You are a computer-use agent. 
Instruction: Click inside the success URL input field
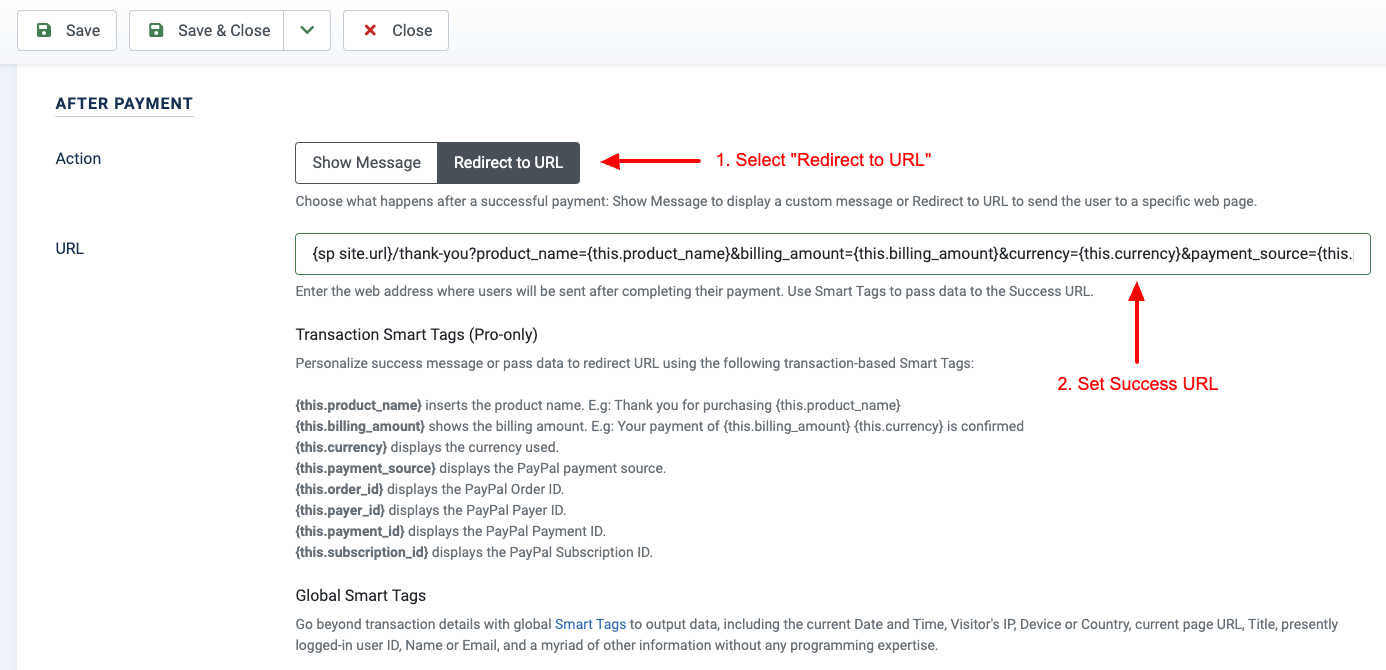[833, 254]
